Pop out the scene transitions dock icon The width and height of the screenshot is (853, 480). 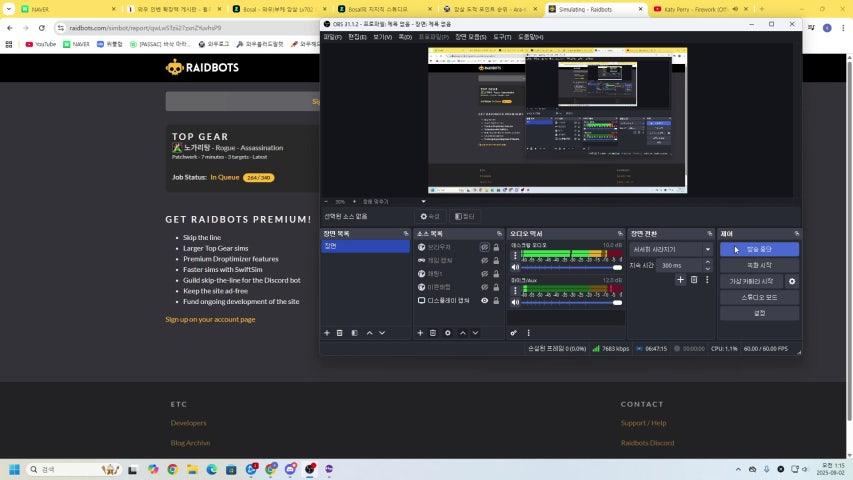(x=709, y=233)
